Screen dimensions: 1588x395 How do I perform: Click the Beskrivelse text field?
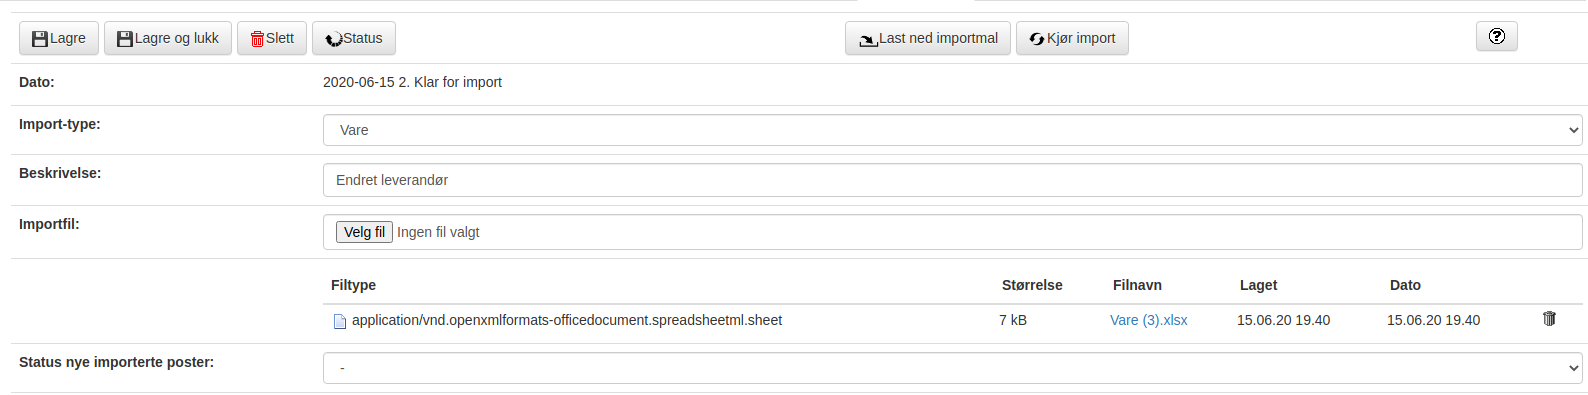point(952,180)
